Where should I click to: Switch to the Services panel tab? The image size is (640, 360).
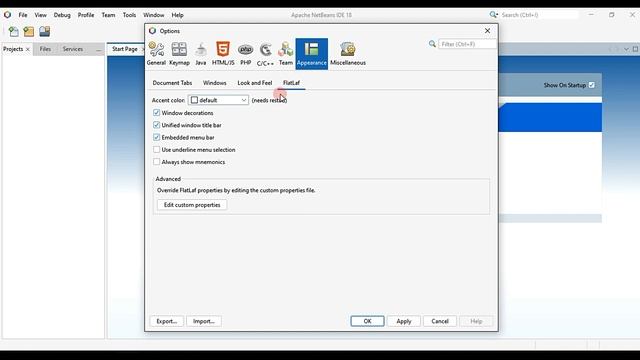(x=73, y=49)
